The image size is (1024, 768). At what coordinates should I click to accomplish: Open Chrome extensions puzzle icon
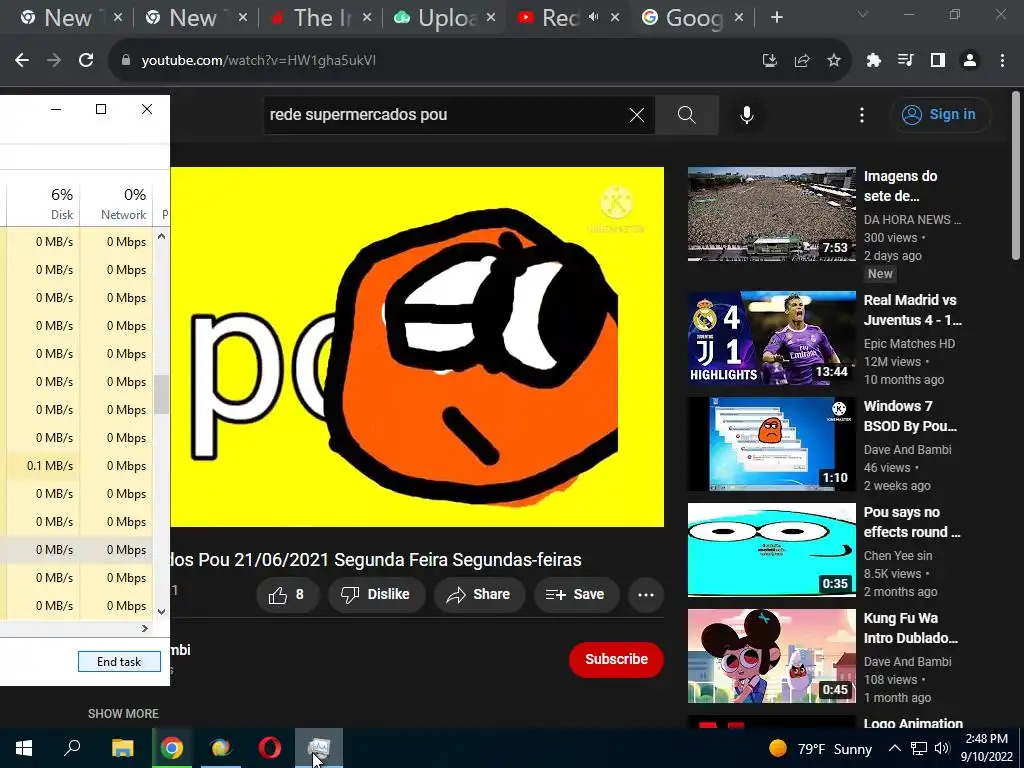coord(874,61)
